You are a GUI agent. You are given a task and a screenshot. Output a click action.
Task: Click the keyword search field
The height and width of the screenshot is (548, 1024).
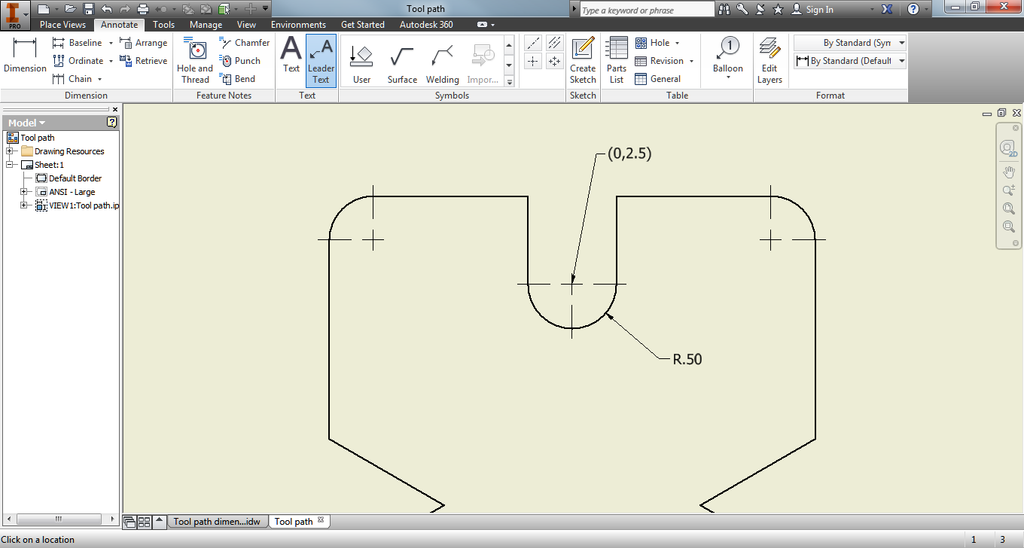[x=647, y=10]
